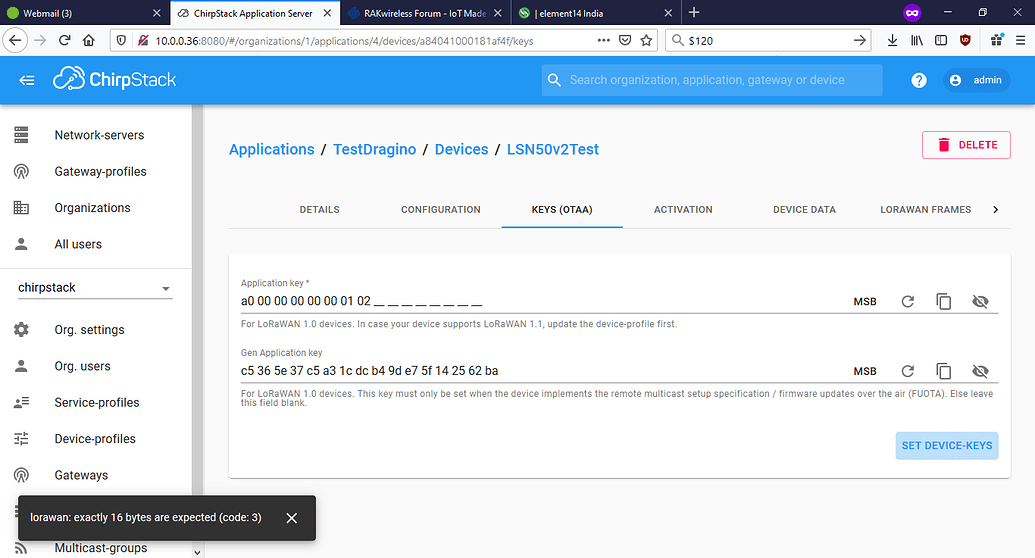Open the admin user menu
Viewport: 1035px width, 558px height.
(975, 80)
